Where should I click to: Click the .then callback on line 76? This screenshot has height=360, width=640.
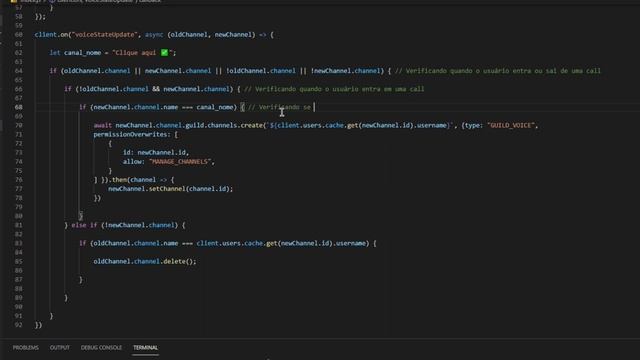pos(119,180)
